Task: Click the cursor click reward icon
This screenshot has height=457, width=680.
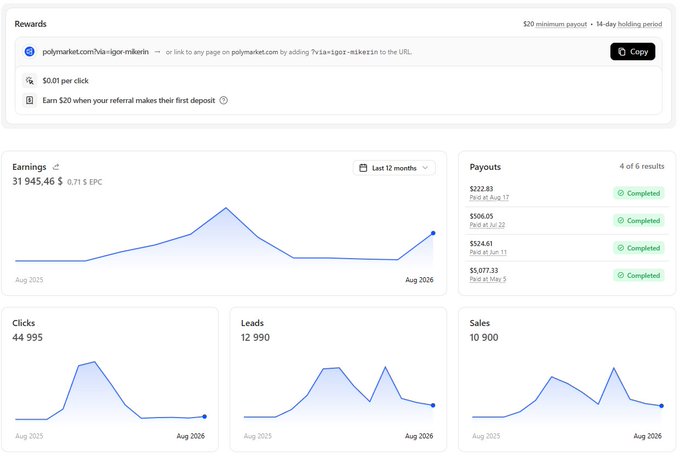Action: coord(29,81)
